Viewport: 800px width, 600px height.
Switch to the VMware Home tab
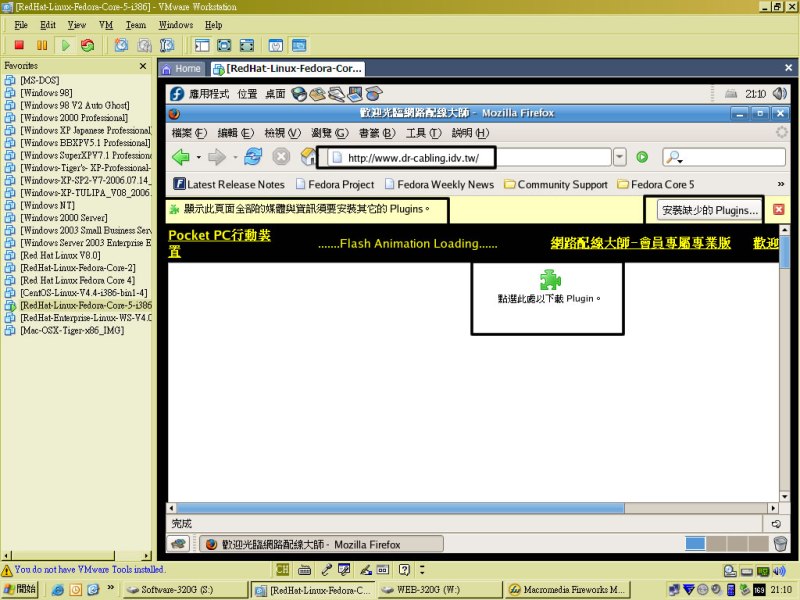click(x=182, y=68)
